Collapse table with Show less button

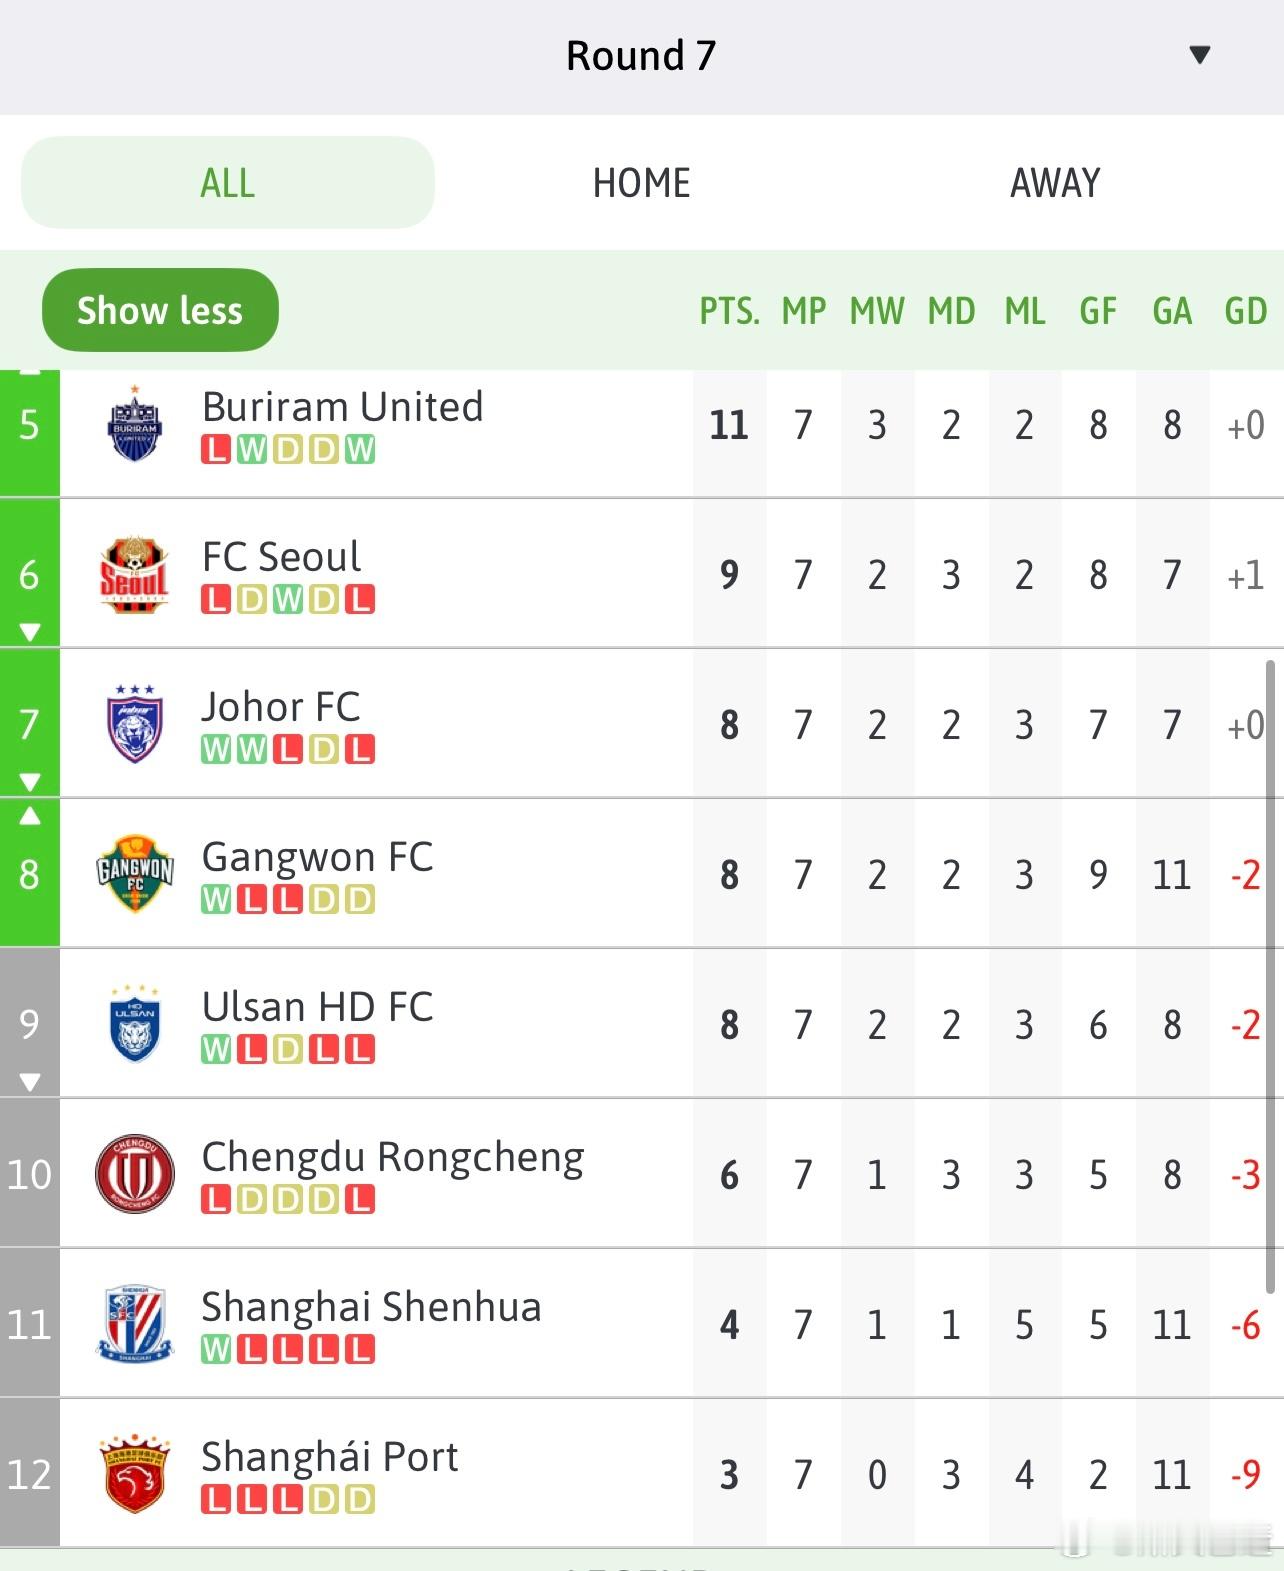point(160,310)
